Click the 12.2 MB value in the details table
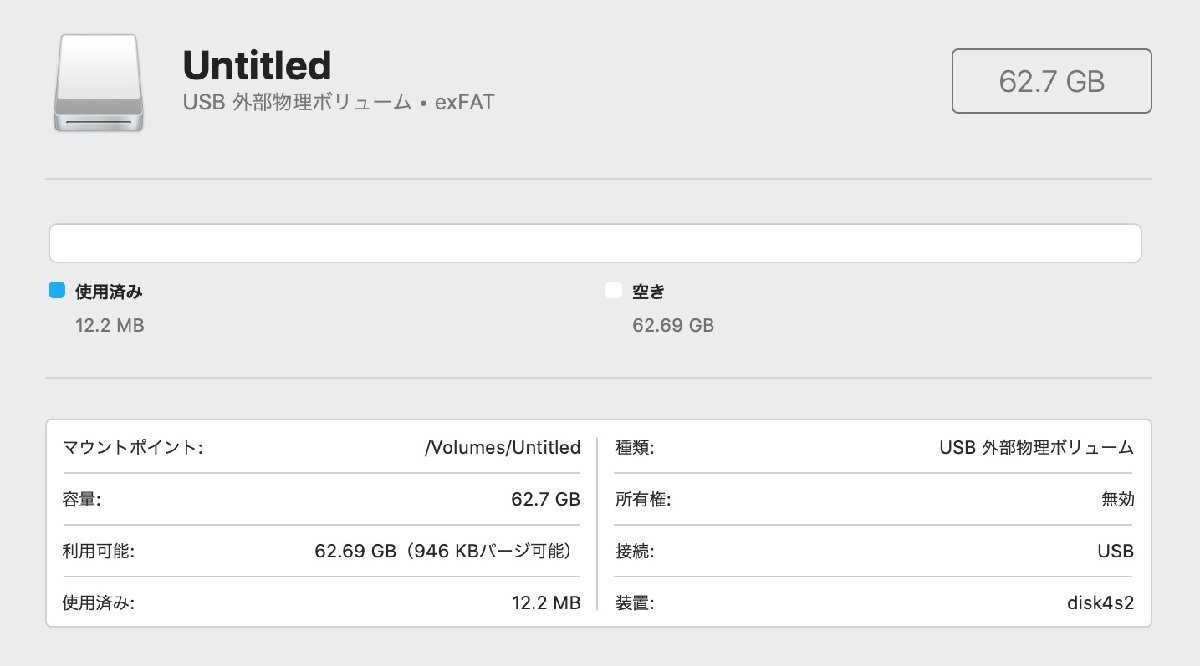This screenshot has height=666, width=1200. pos(546,603)
